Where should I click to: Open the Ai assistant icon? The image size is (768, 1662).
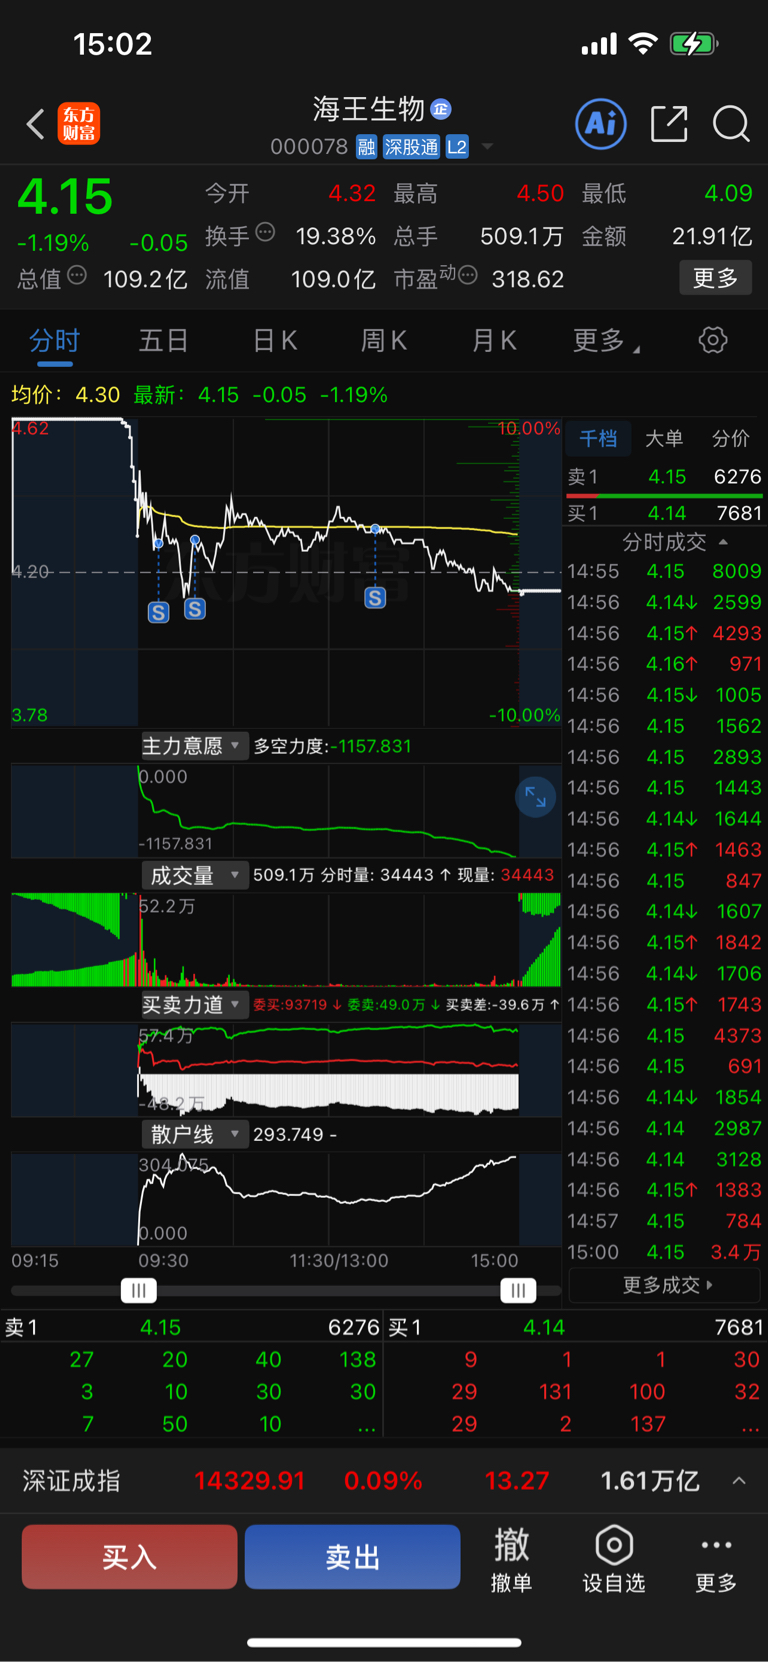pos(601,124)
